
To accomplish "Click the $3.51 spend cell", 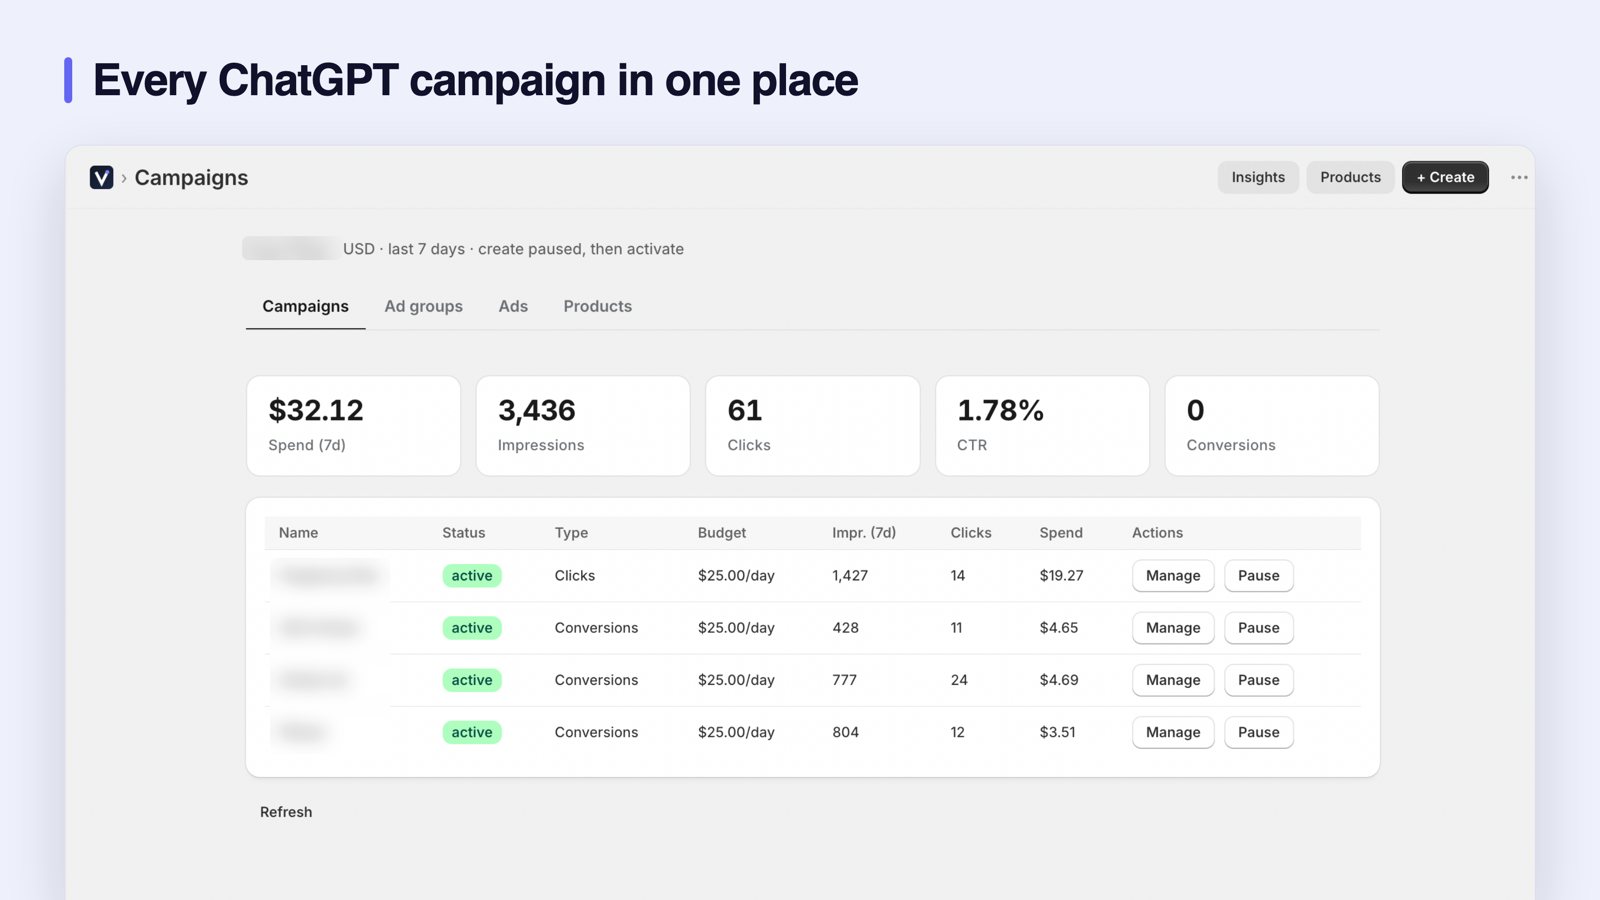I will click(1057, 732).
